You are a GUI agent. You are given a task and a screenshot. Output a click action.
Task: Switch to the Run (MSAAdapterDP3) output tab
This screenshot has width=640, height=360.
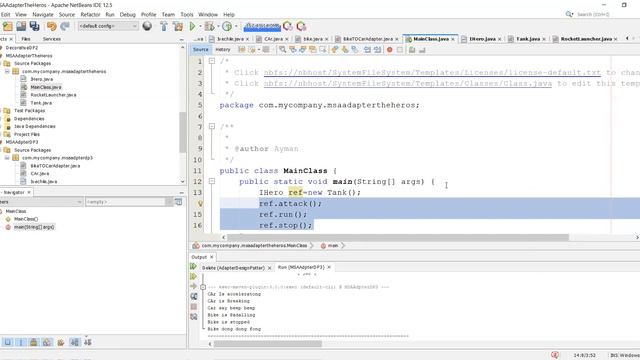coord(301,267)
